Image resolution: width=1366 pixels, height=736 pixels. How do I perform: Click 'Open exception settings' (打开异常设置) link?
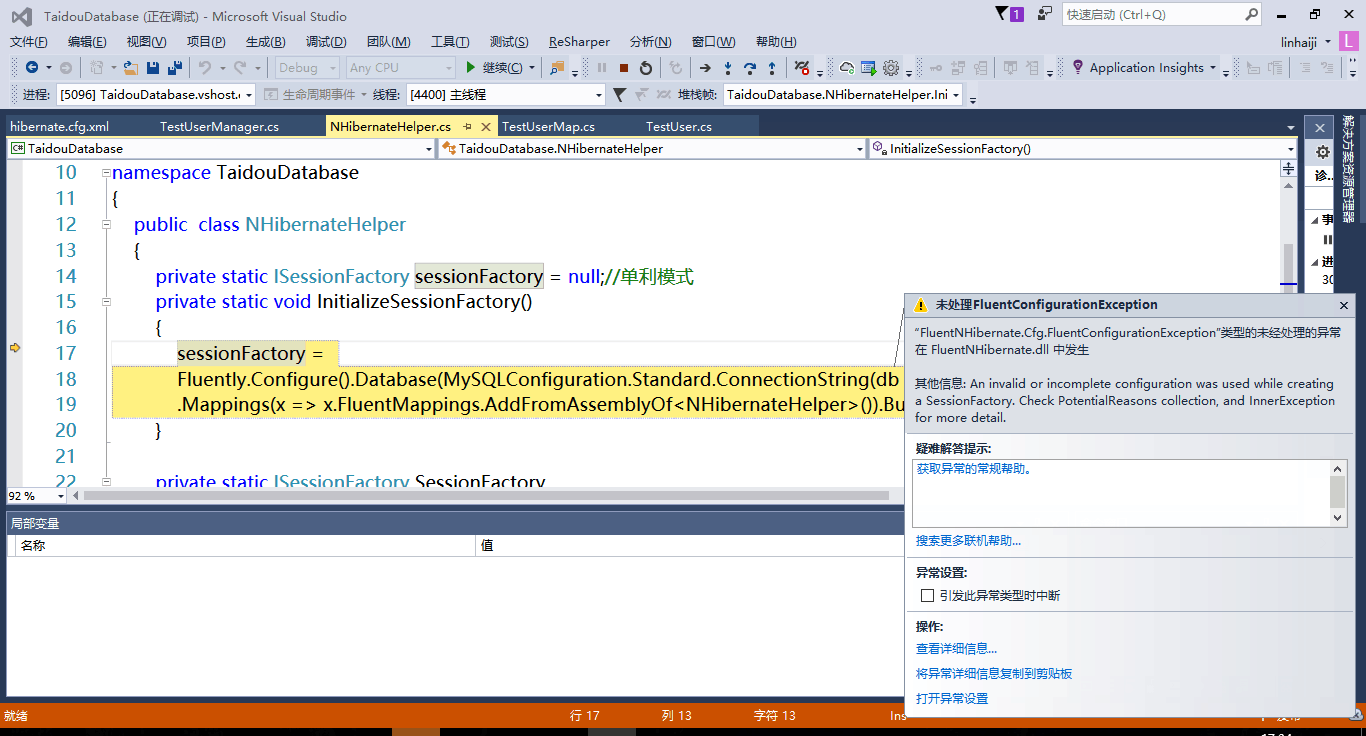(952, 699)
